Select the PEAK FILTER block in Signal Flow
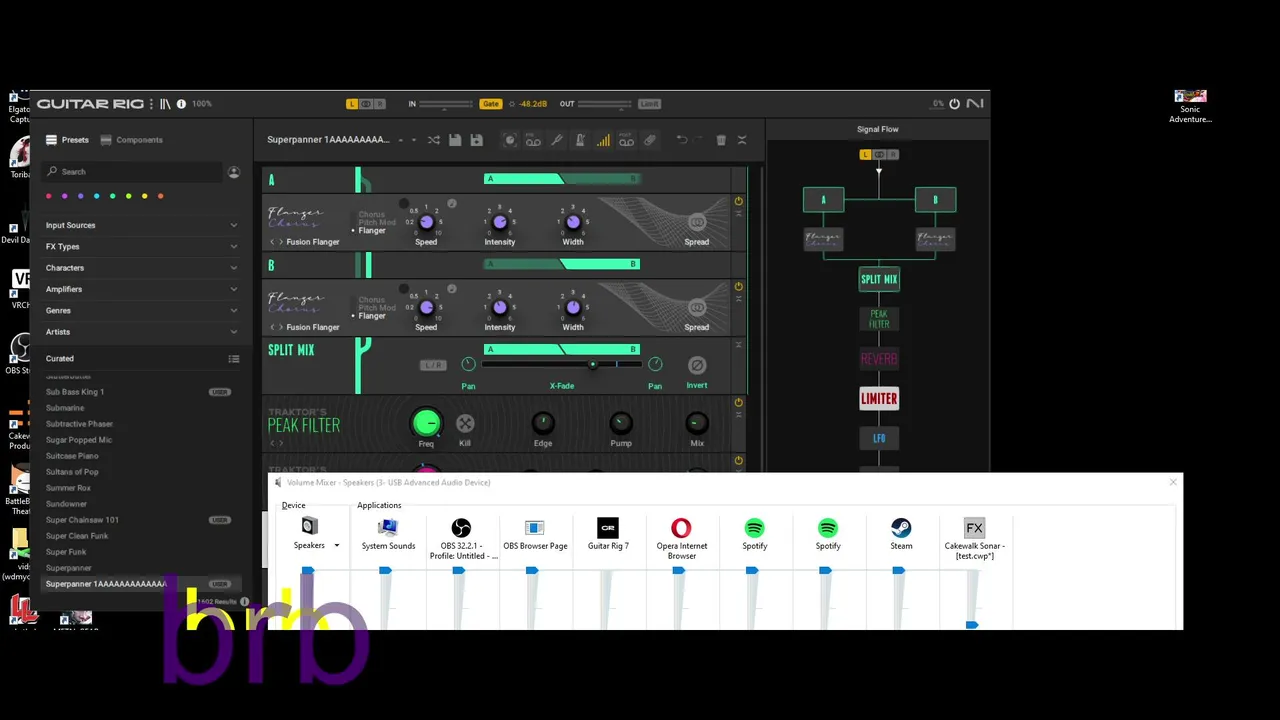The image size is (1280, 720). [879, 319]
